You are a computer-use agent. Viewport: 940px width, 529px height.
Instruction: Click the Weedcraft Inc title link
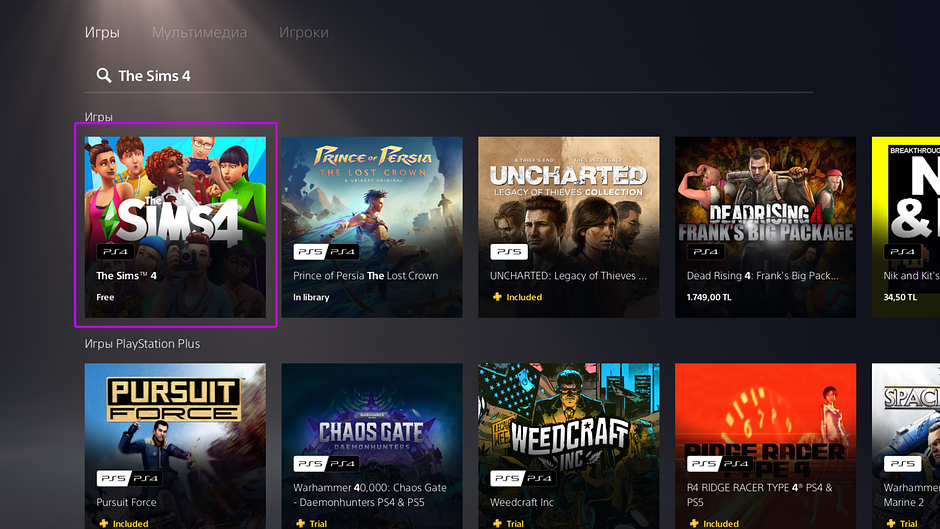pos(522,502)
